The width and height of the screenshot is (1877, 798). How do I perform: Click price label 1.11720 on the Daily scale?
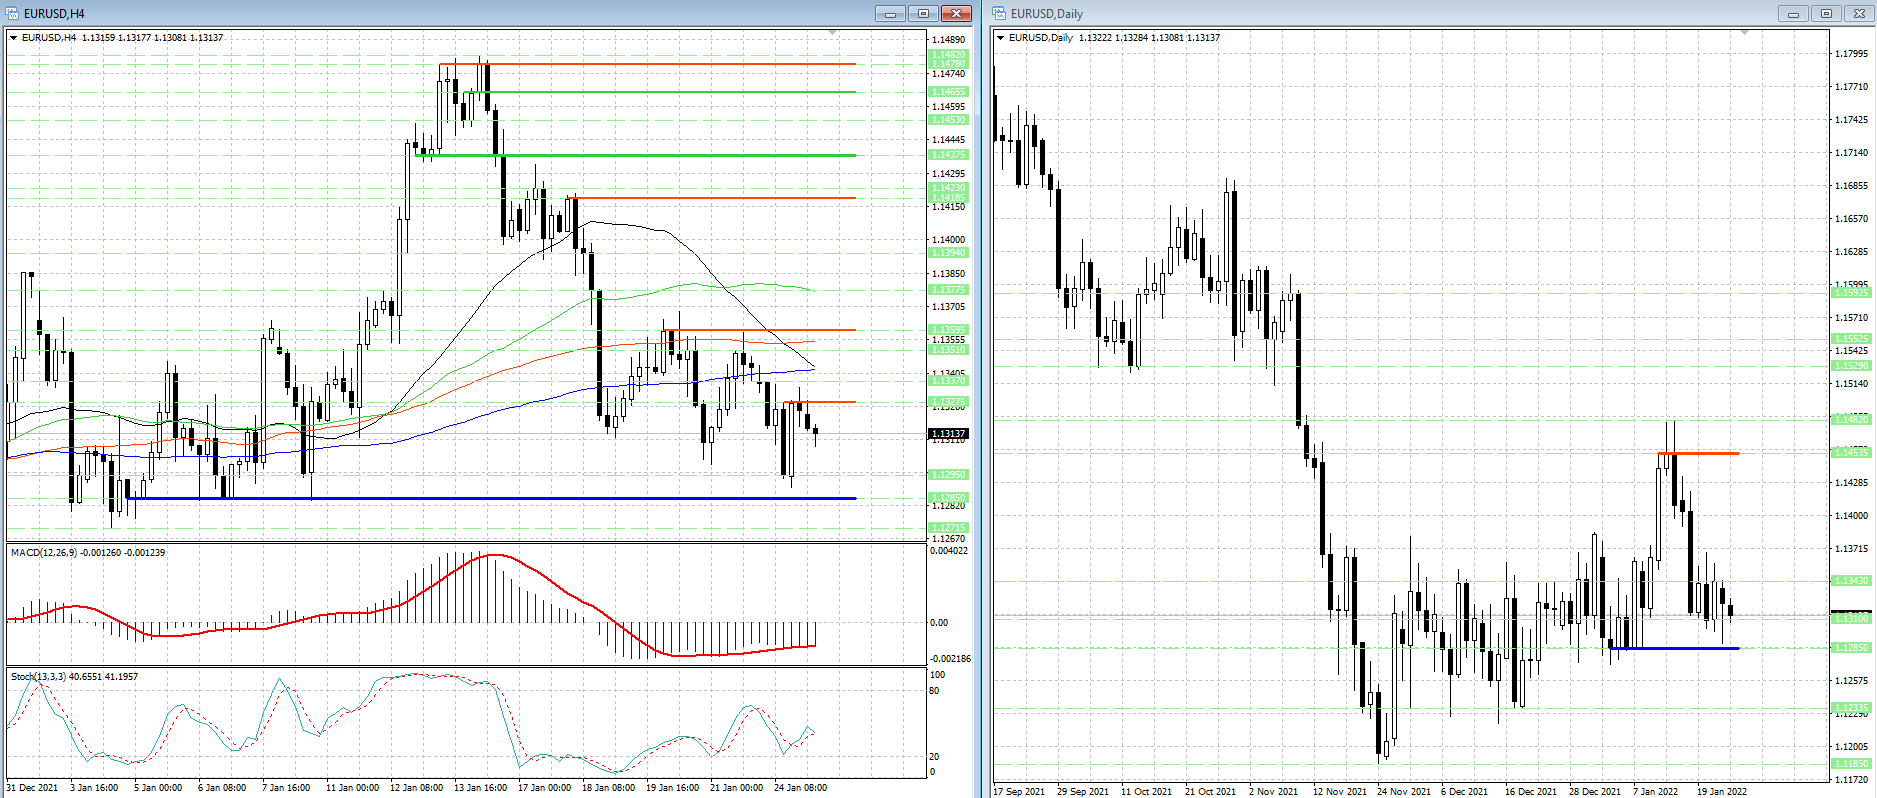click(1851, 779)
